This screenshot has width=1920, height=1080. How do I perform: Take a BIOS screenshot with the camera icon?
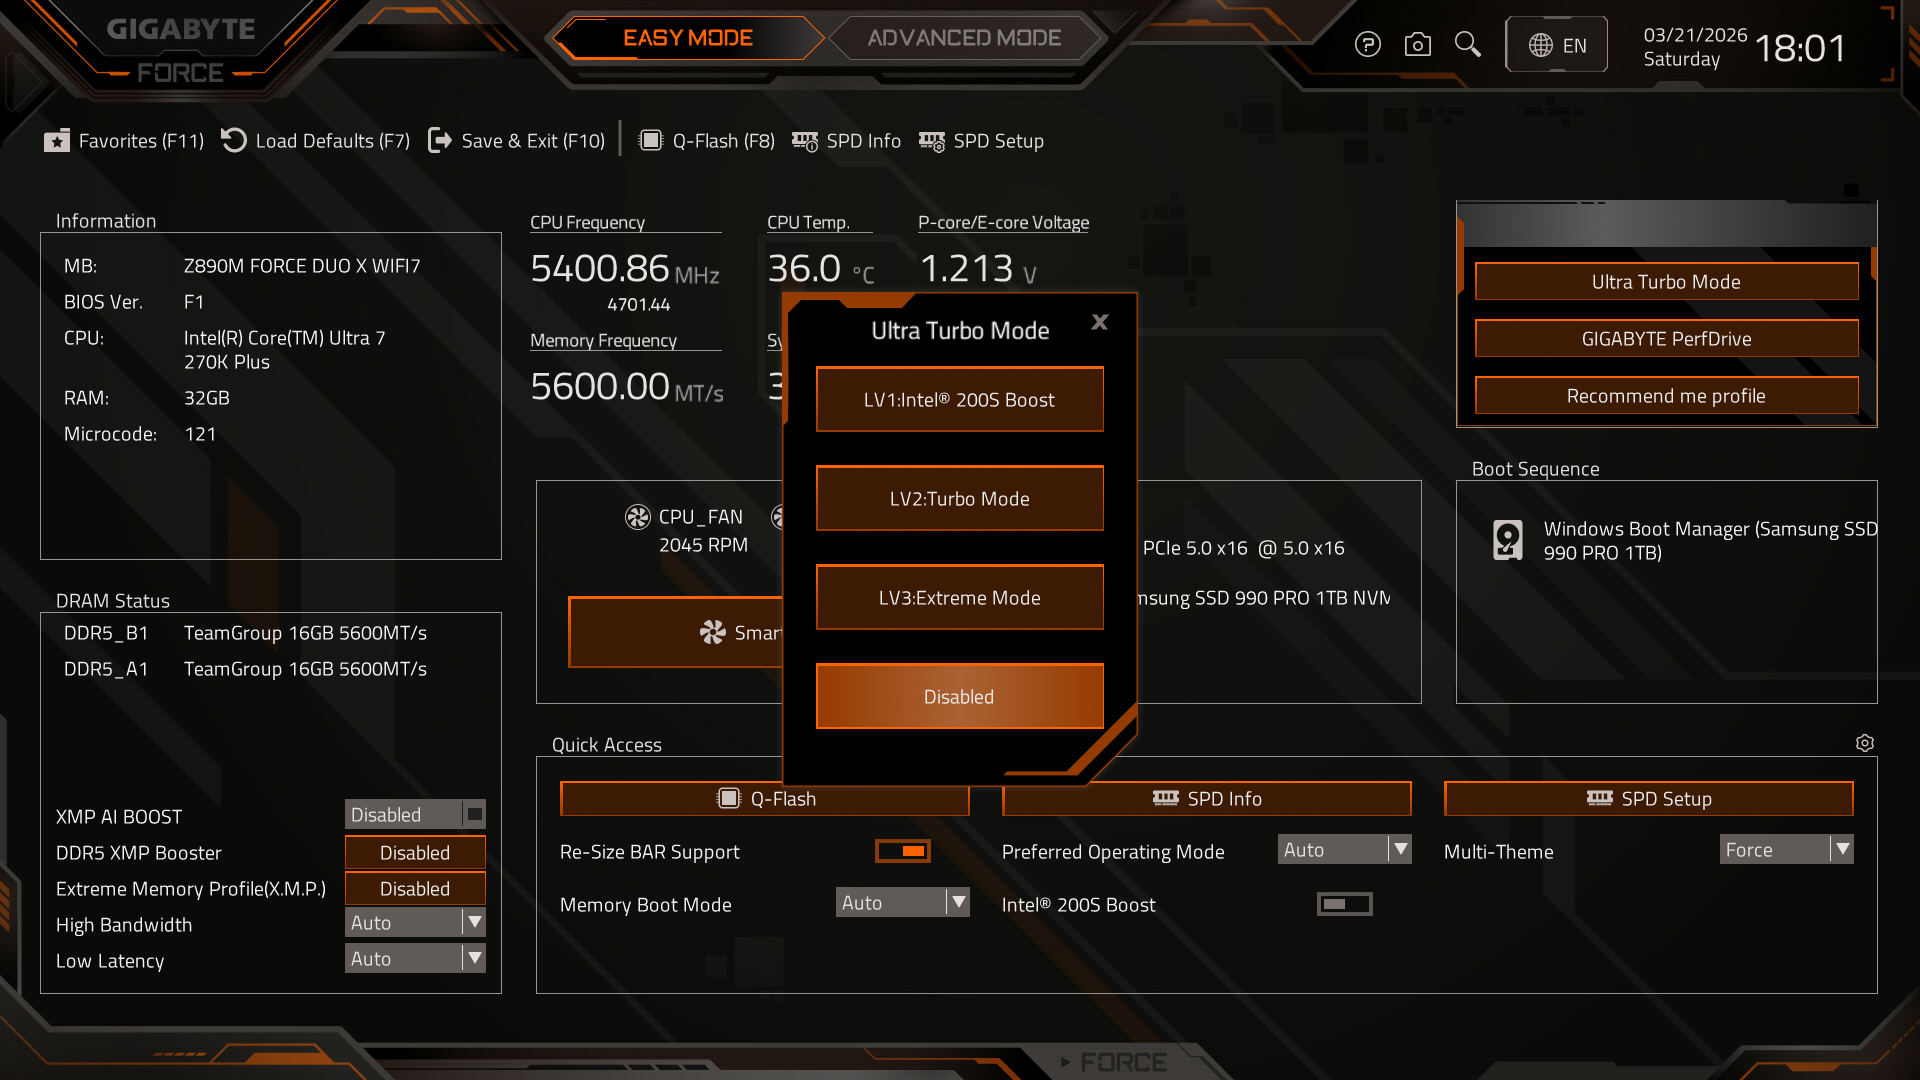click(1417, 44)
